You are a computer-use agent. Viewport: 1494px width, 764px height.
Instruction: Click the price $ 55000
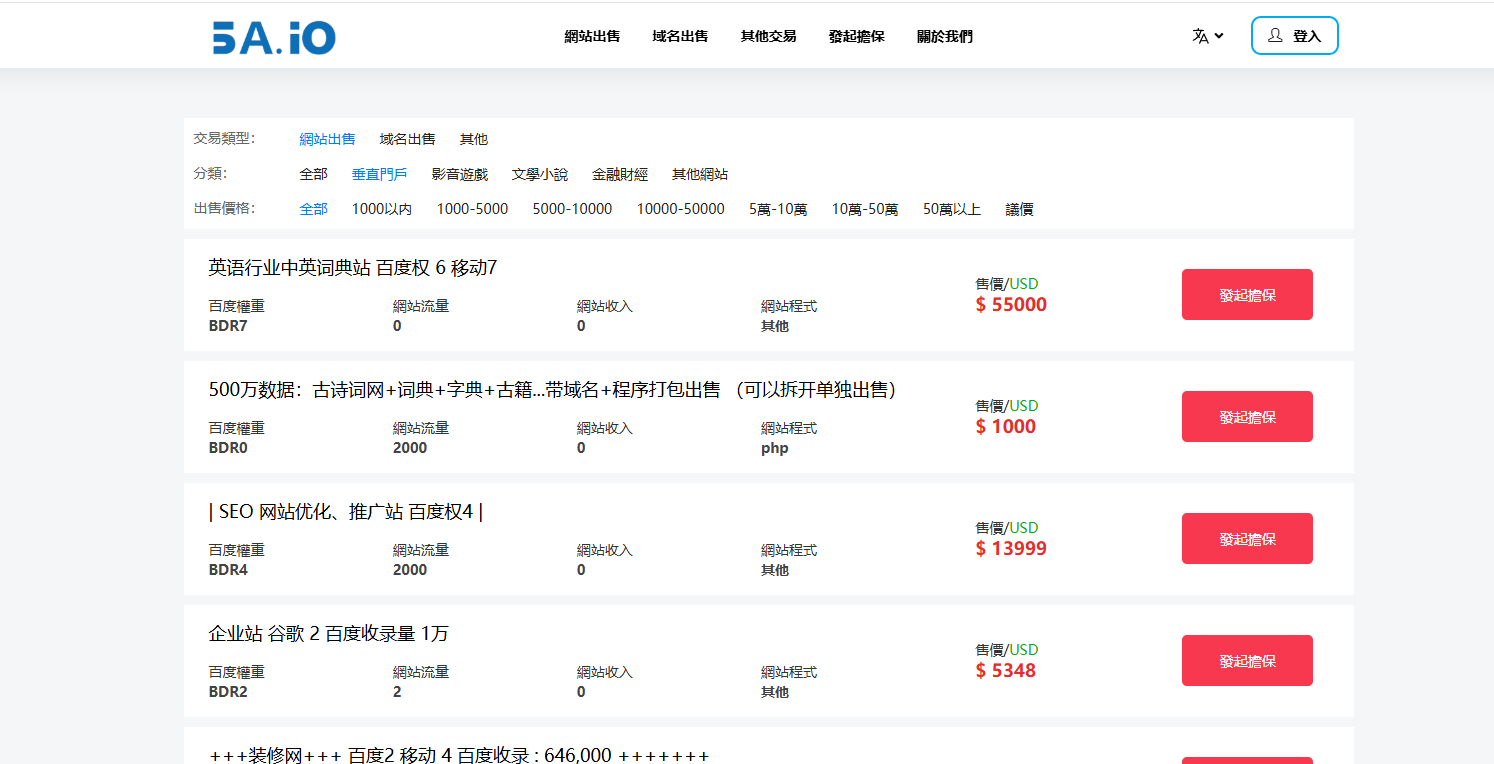point(1011,305)
